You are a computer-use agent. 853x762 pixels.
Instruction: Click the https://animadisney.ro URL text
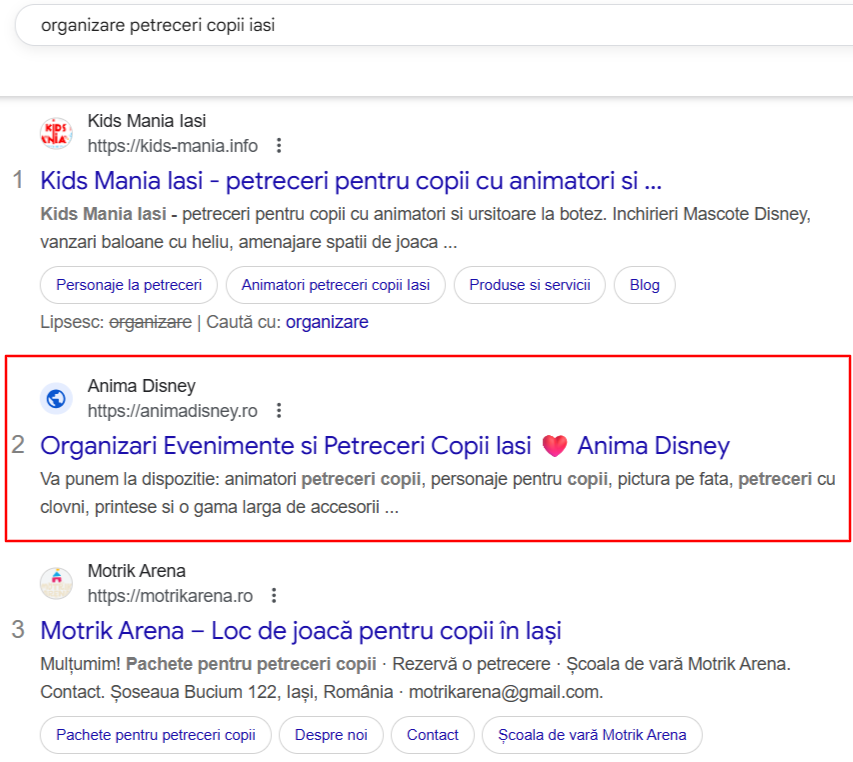(172, 411)
